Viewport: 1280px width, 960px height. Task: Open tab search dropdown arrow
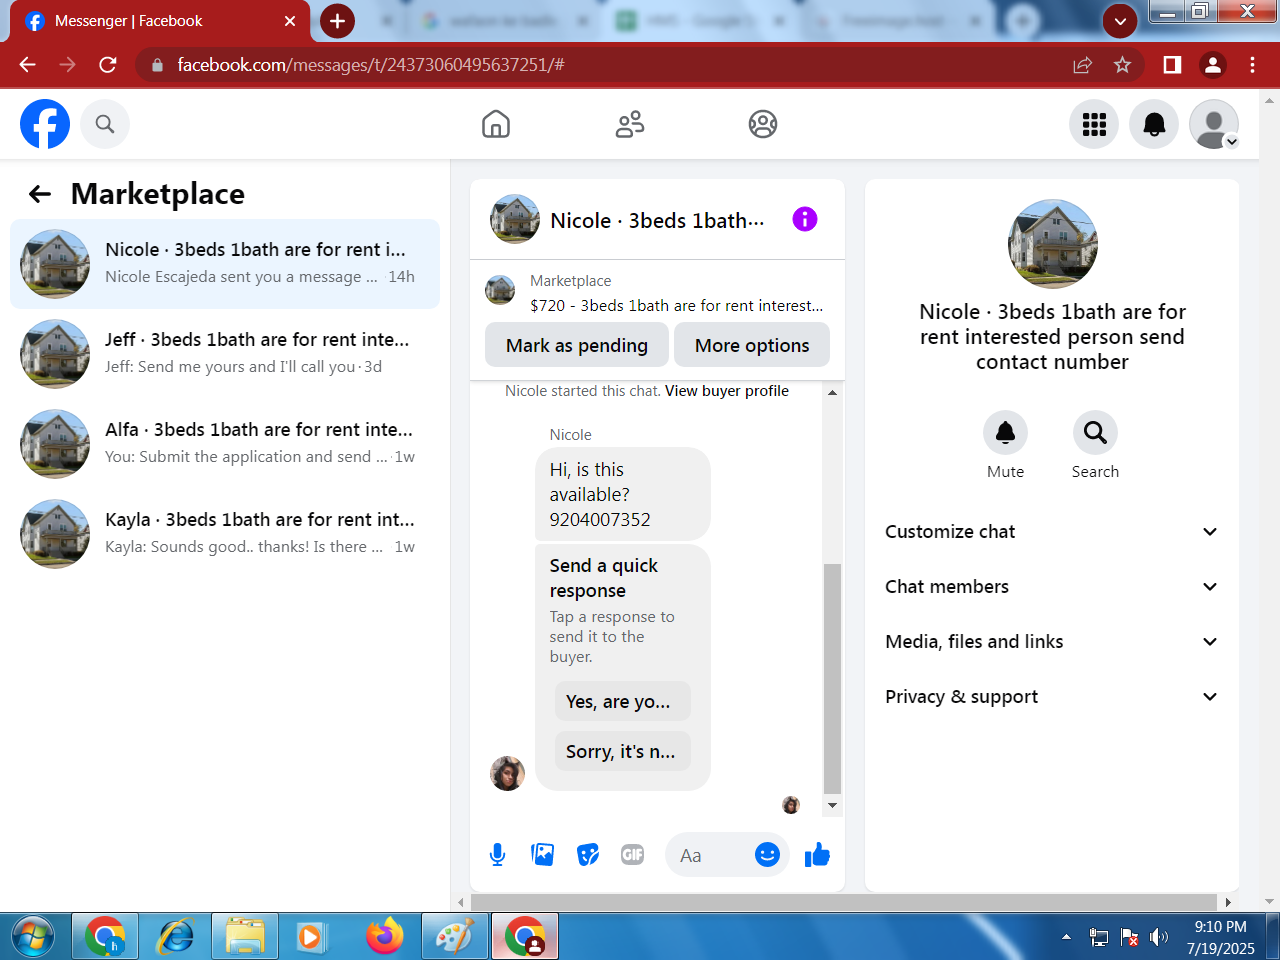click(x=1120, y=21)
